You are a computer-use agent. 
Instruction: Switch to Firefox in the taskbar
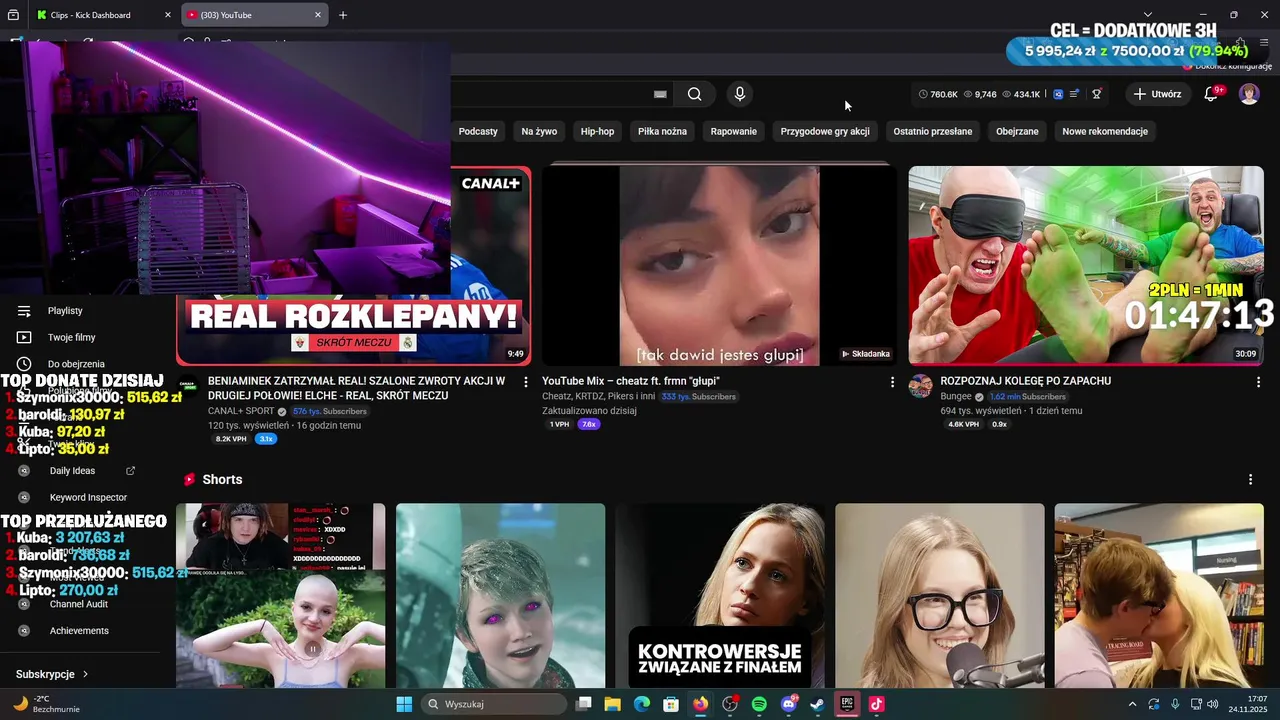700,704
